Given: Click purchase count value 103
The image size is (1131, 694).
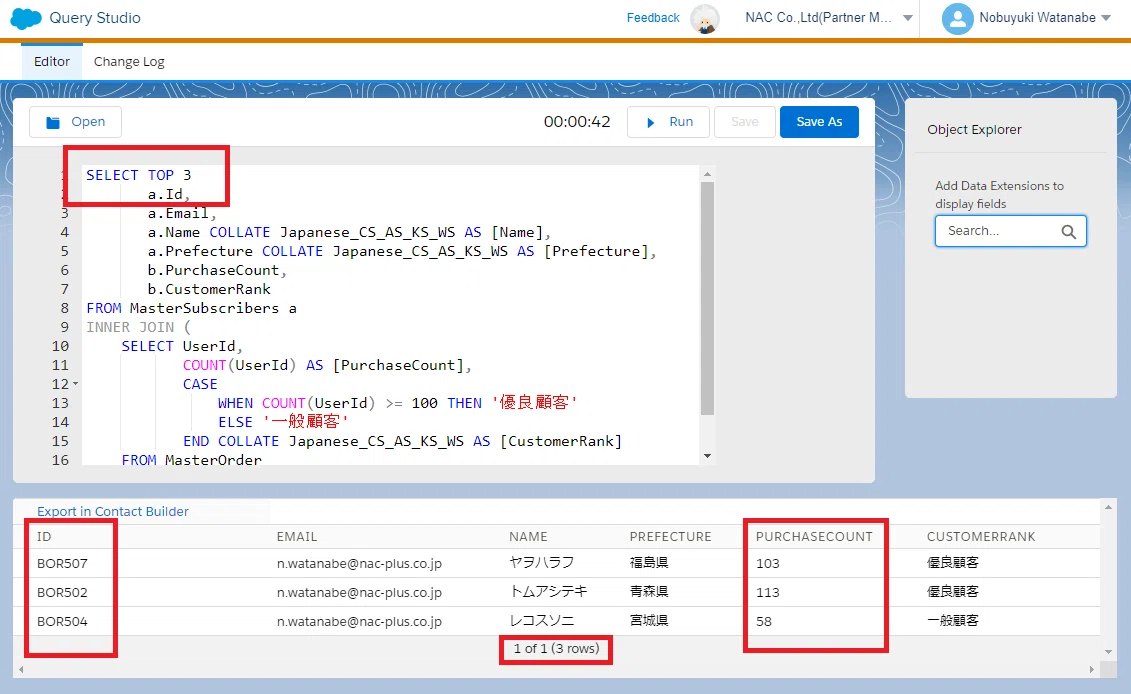Looking at the screenshot, I should pos(767,563).
